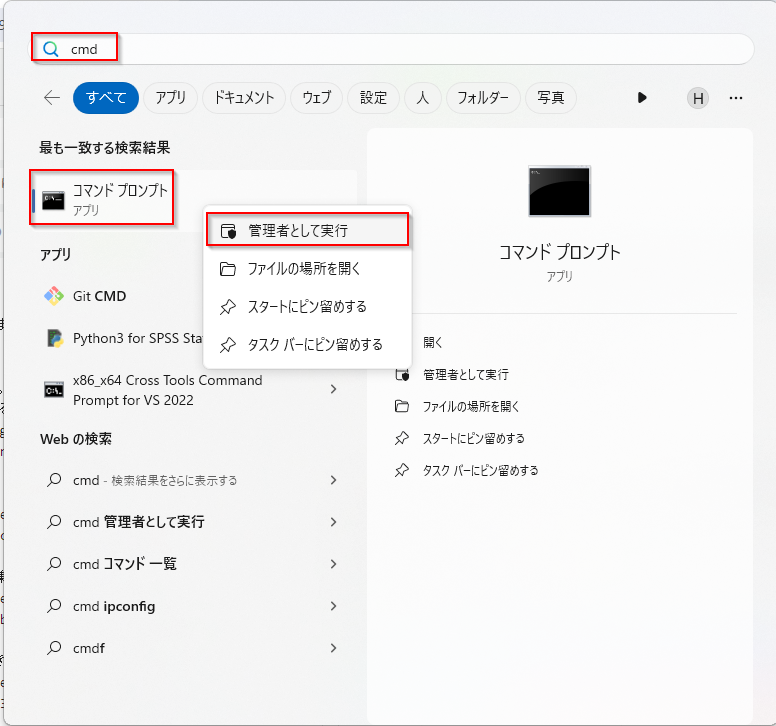Screen dimensions: 776x726
Task: Switch to the 設定 filter tab
Action: click(x=374, y=98)
